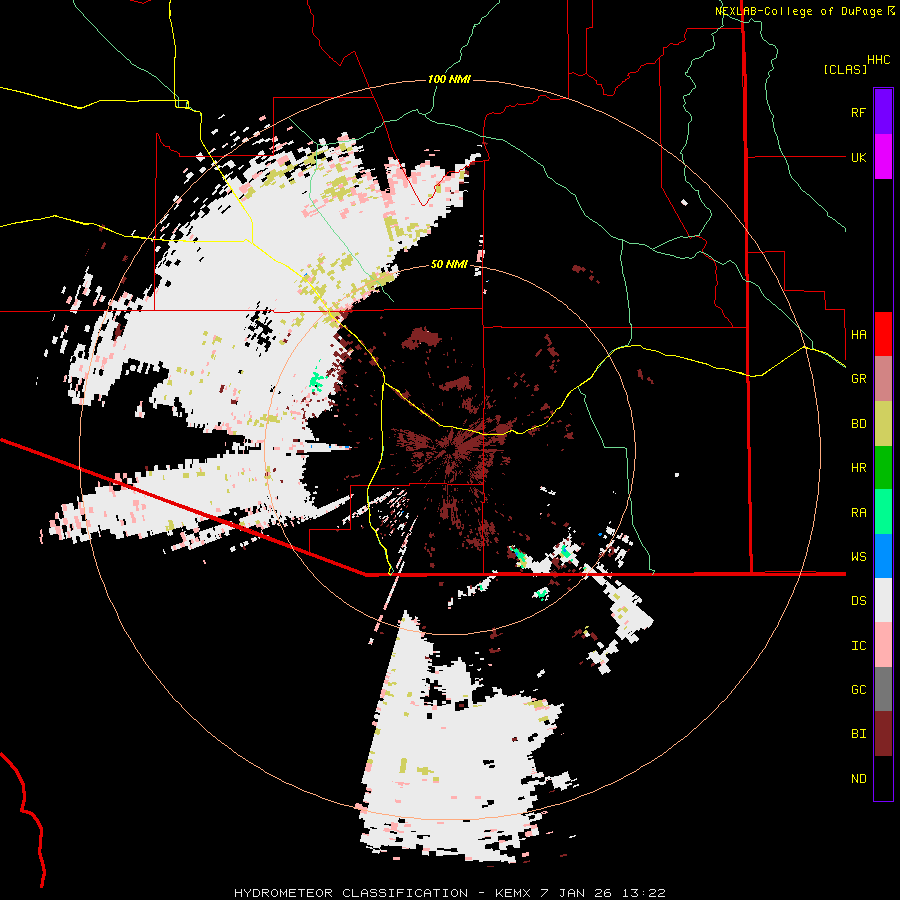Click the HA red legend swatch
The width and height of the screenshot is (900, 900).
(883, 334)
